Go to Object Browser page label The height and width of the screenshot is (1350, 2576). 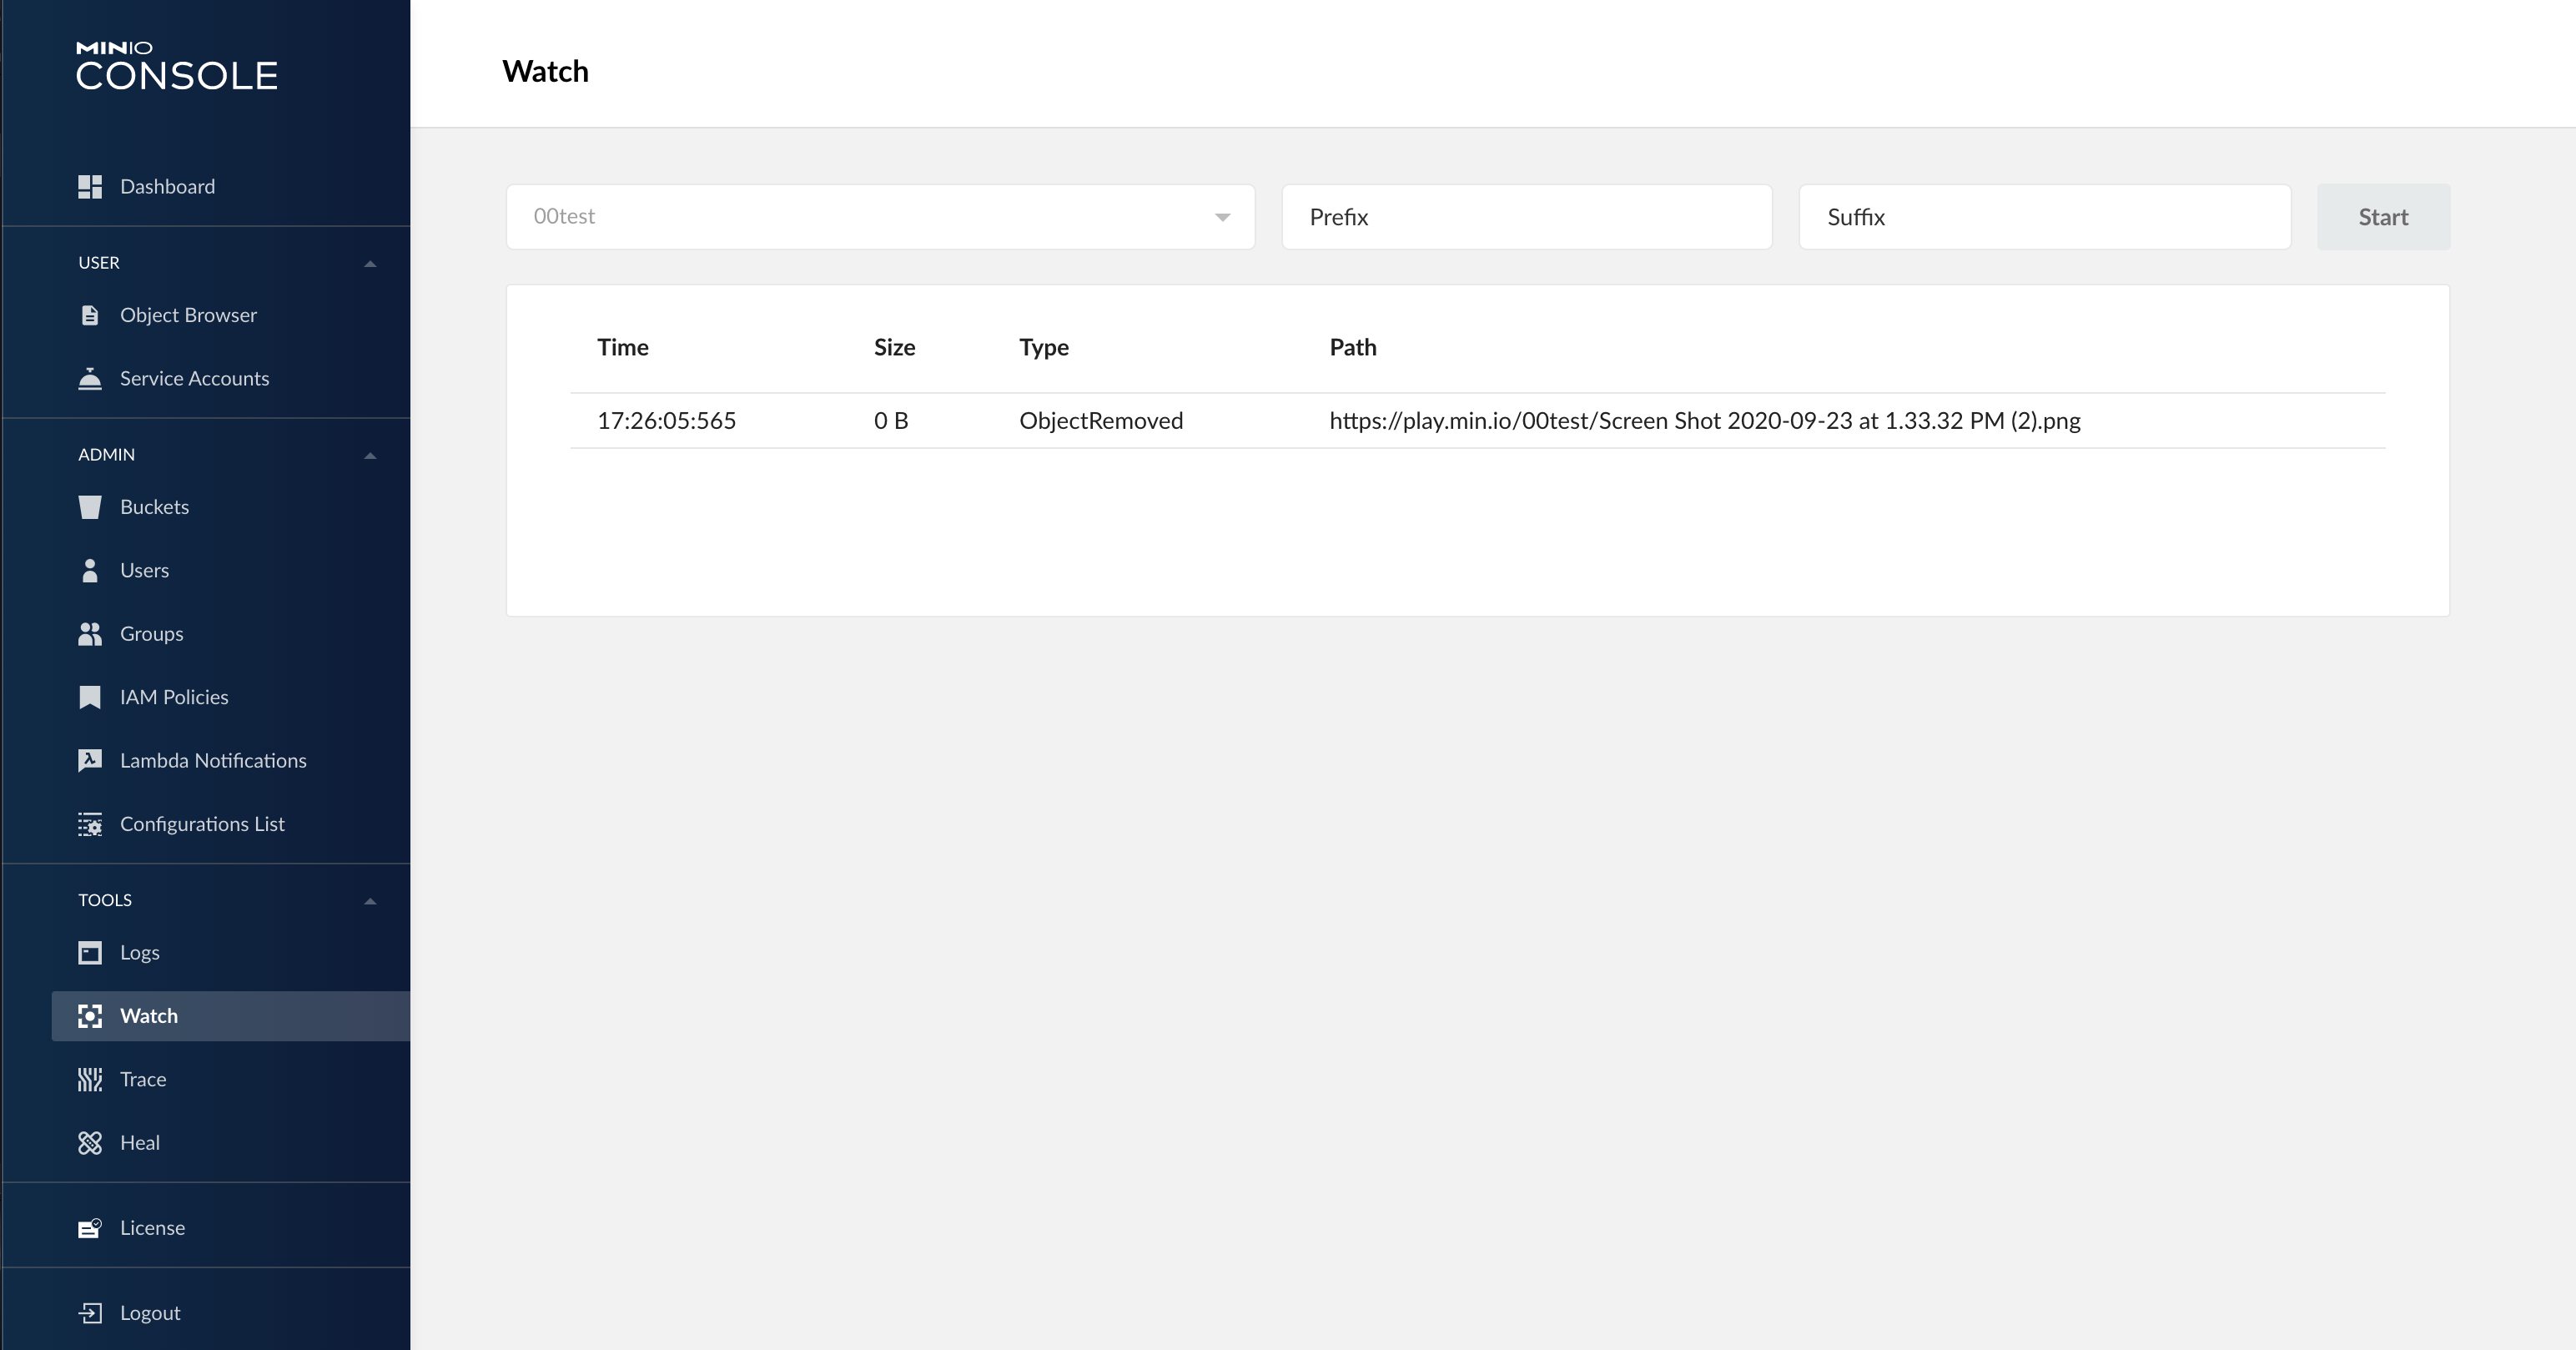[x=188, y=315]
